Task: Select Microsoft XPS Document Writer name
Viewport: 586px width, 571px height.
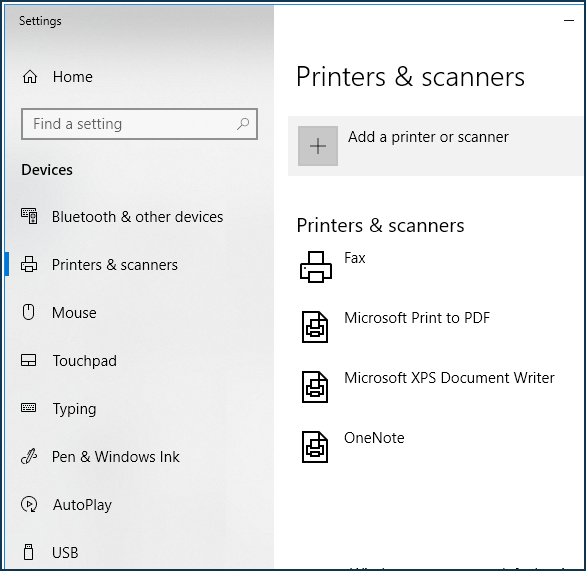Action: coord(449,378)
